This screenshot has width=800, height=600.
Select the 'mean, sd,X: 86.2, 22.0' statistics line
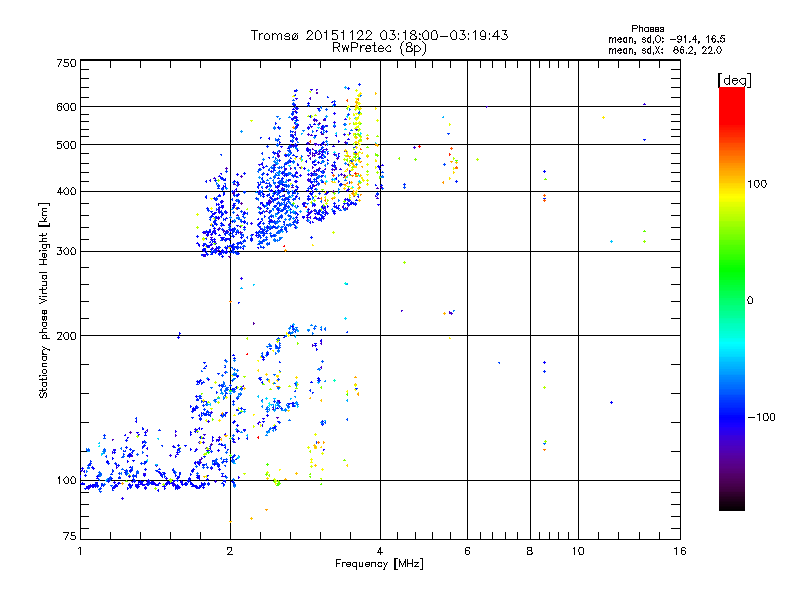pos(665,50)
